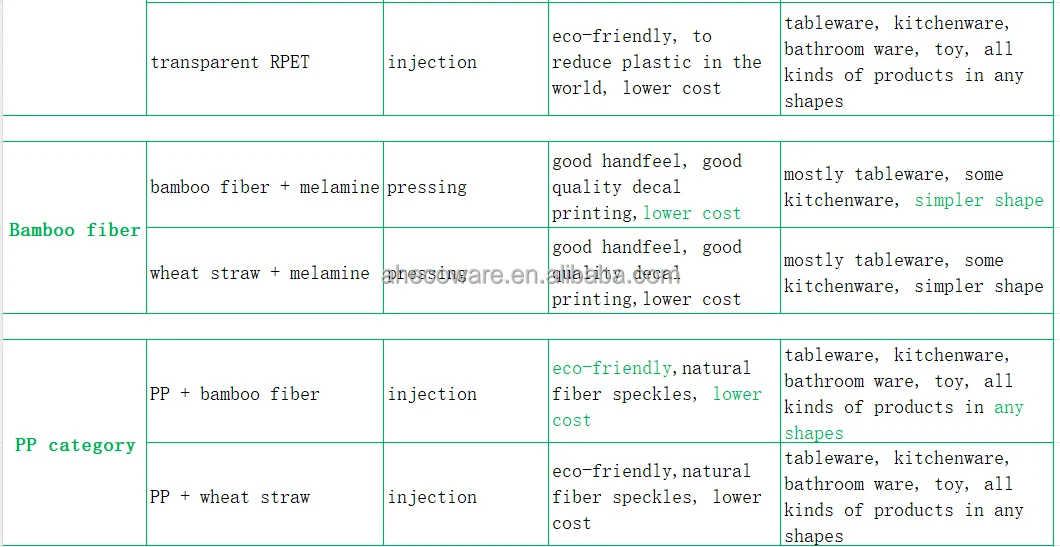The image size is (1060, 547).
Task: Select PP + wheat straw features cell
Action: click(664, 494)
